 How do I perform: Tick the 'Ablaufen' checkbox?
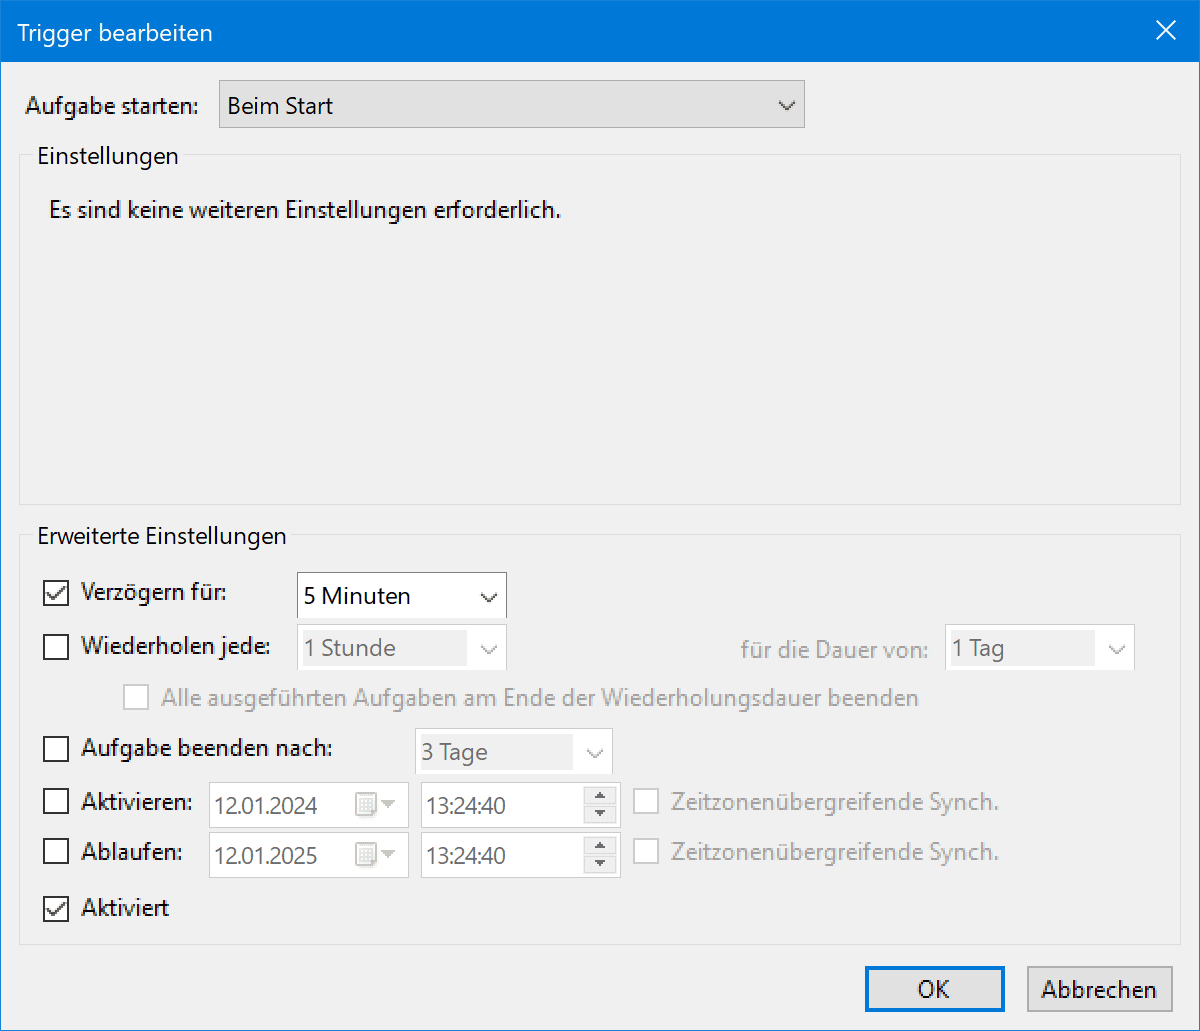point(56,852)
